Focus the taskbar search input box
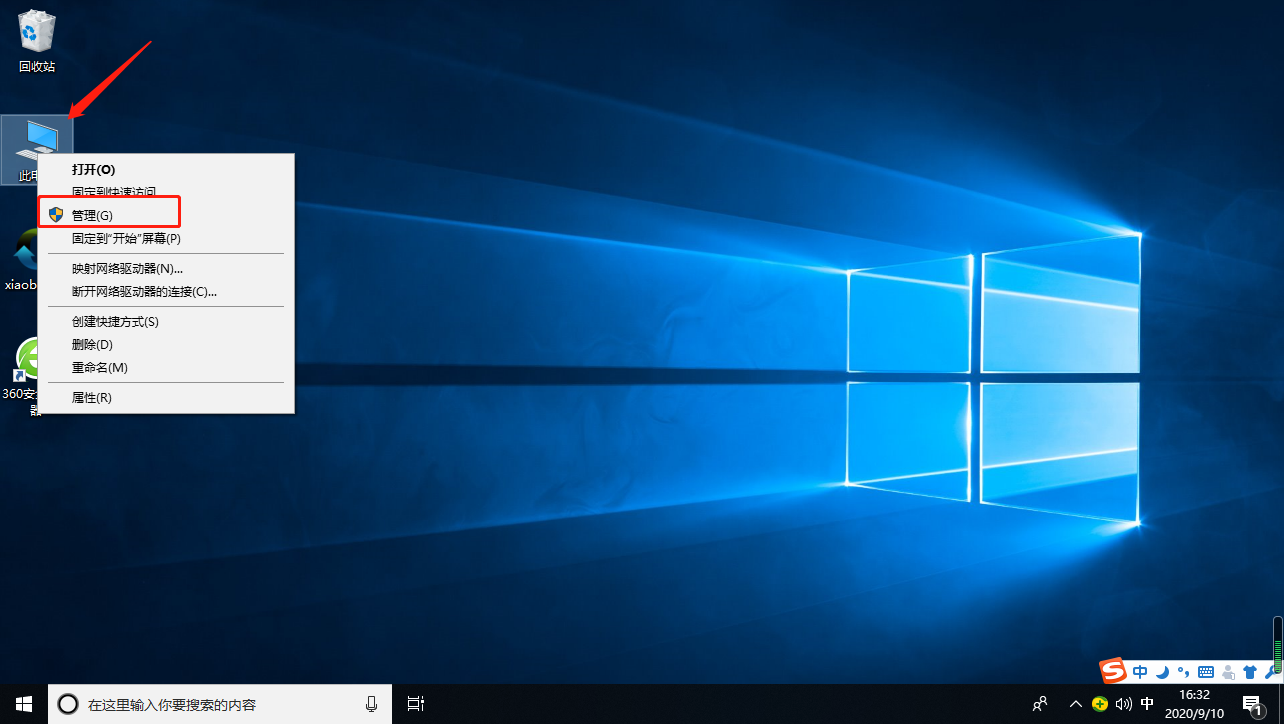The image size is (1284, 724). click(220, 704)
